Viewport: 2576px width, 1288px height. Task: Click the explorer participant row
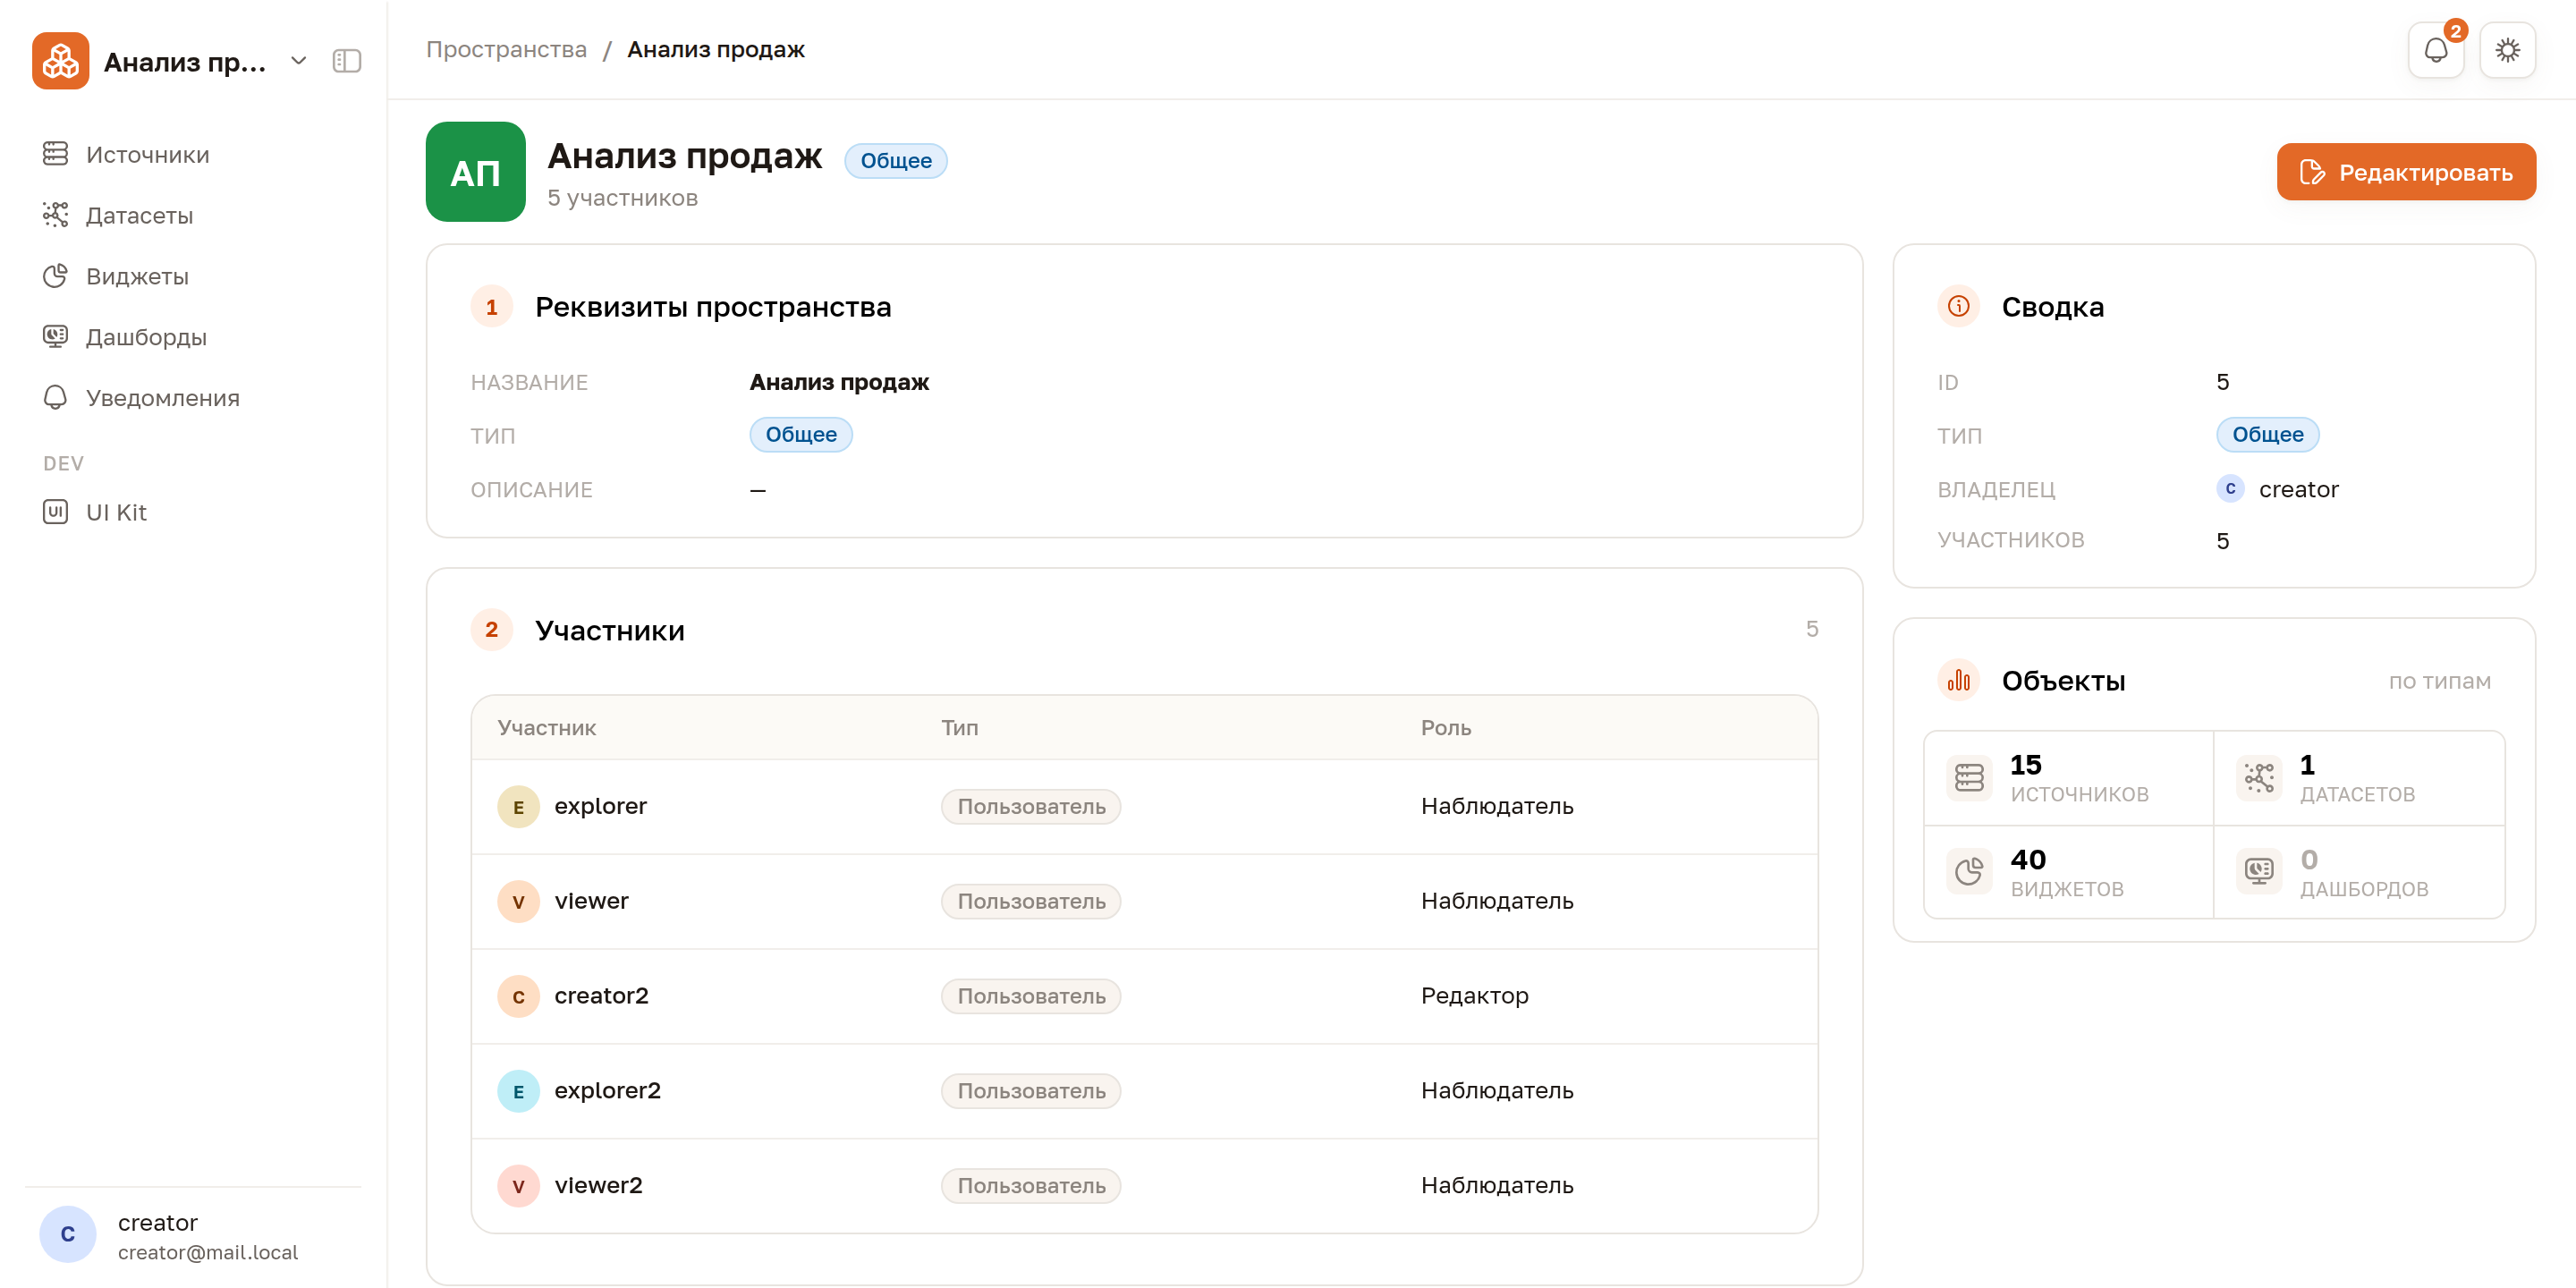coord(1144,806)
